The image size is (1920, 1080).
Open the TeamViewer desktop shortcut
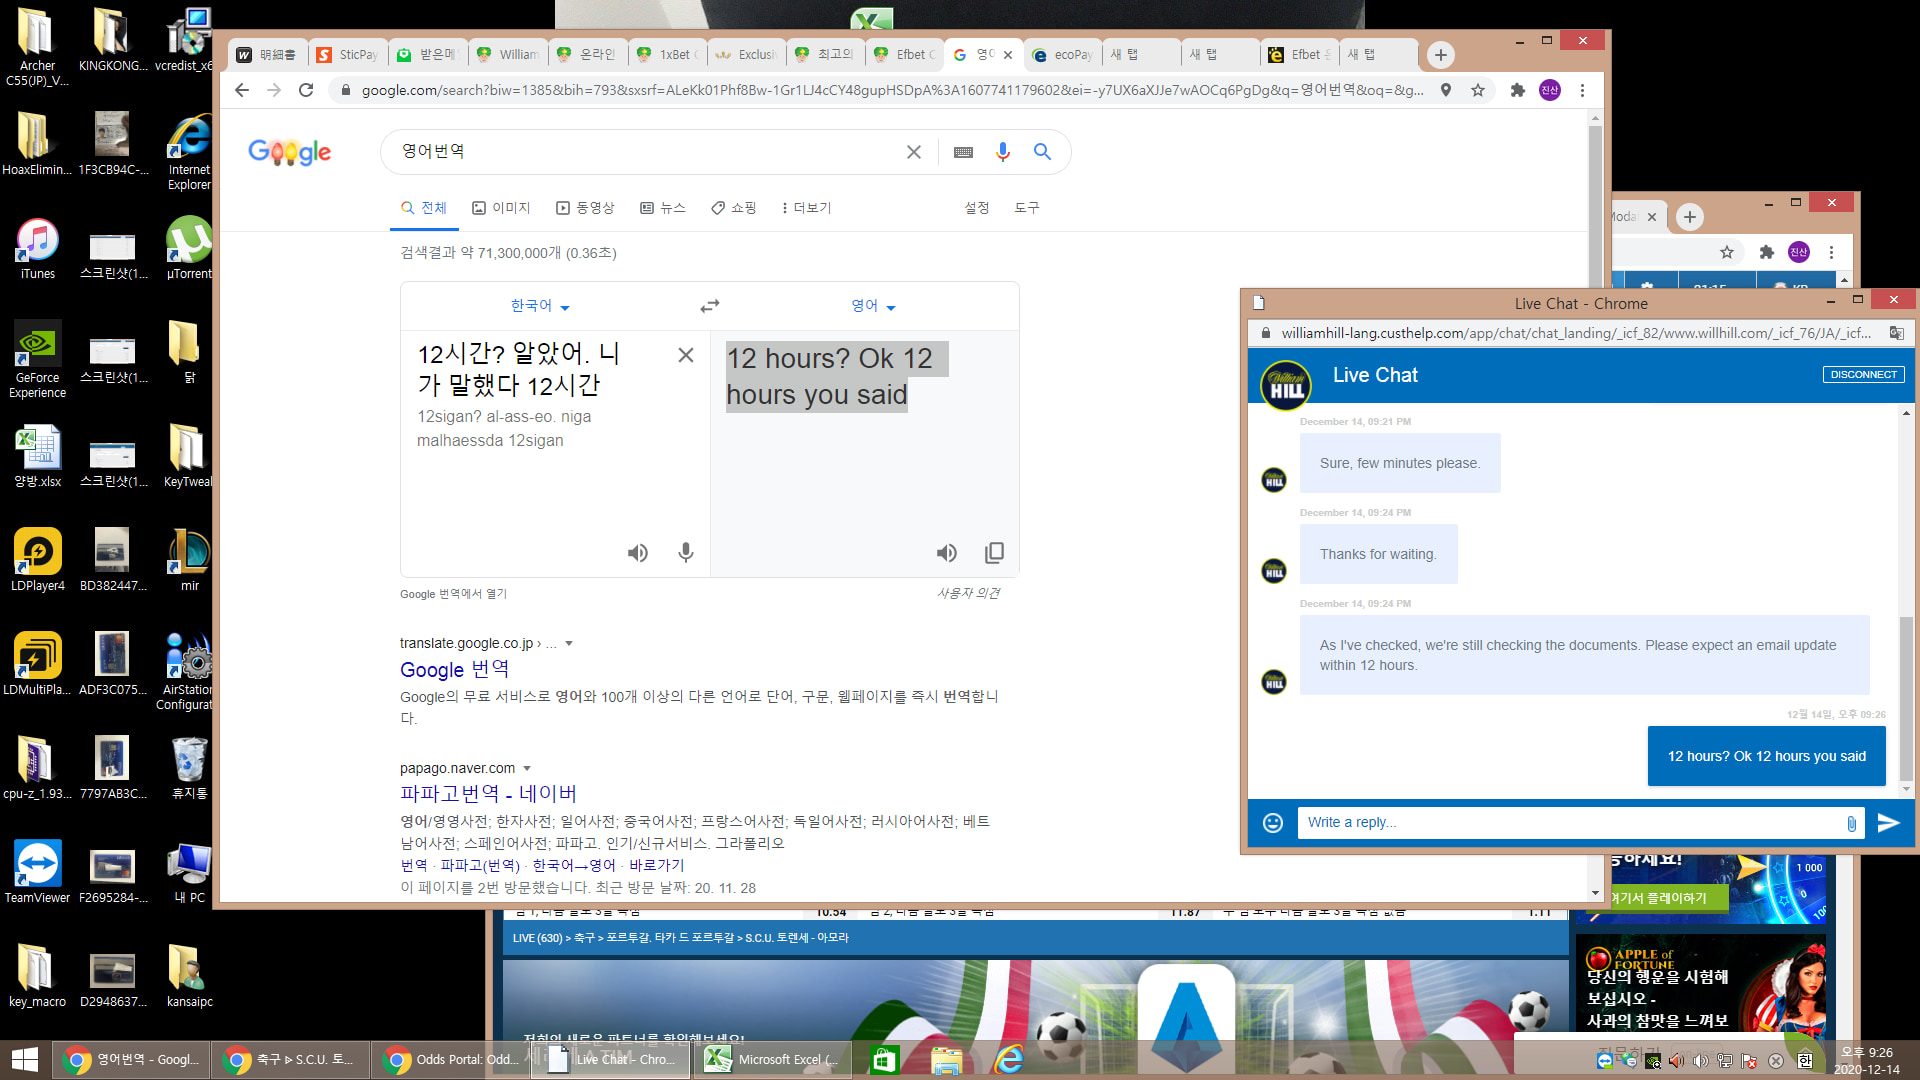click(x=37, y=872)
